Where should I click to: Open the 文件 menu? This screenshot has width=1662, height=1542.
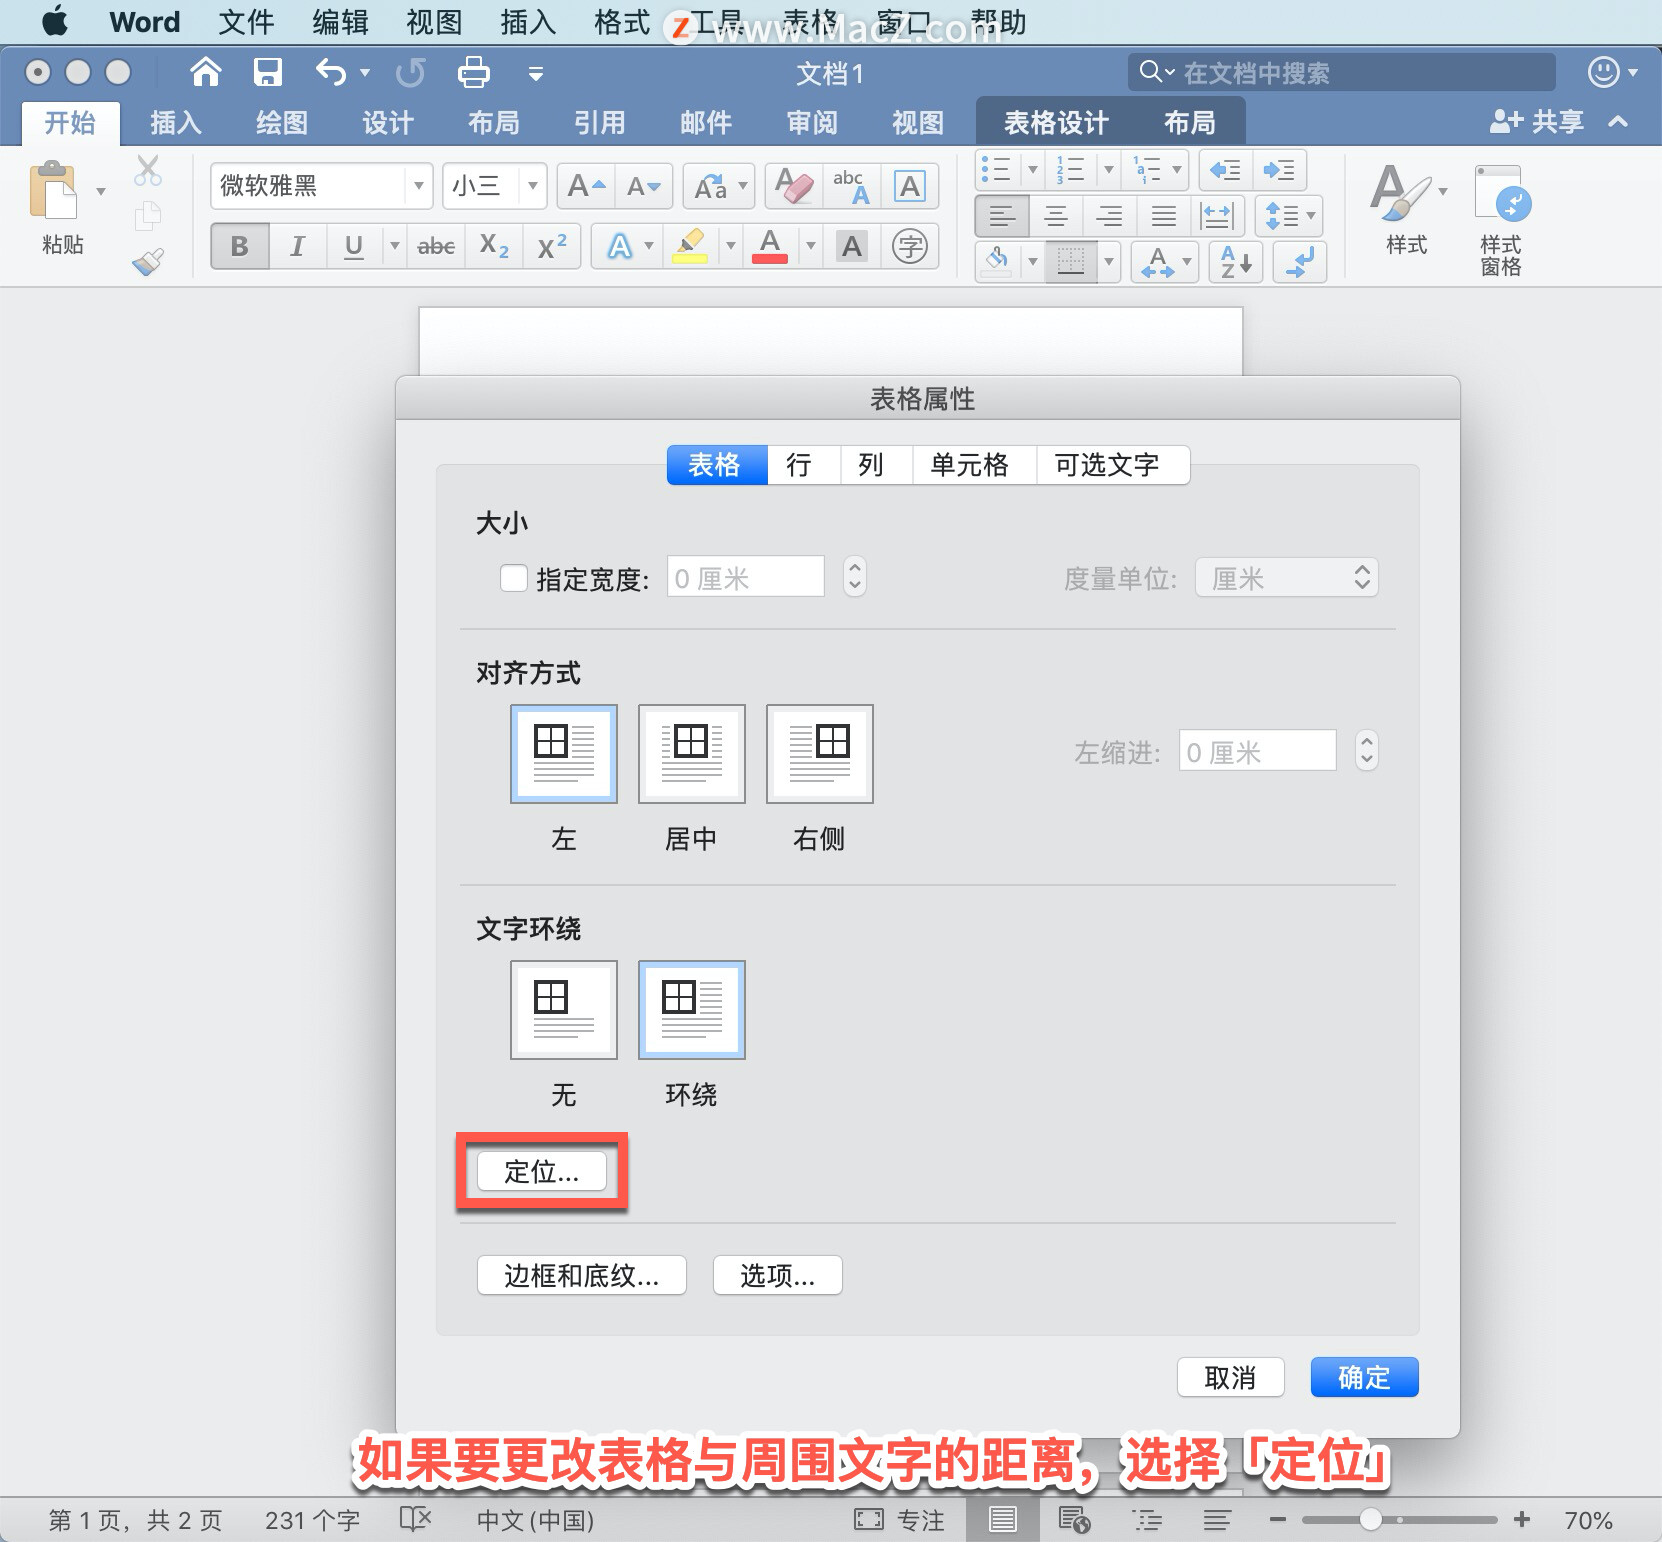[246, 22]
